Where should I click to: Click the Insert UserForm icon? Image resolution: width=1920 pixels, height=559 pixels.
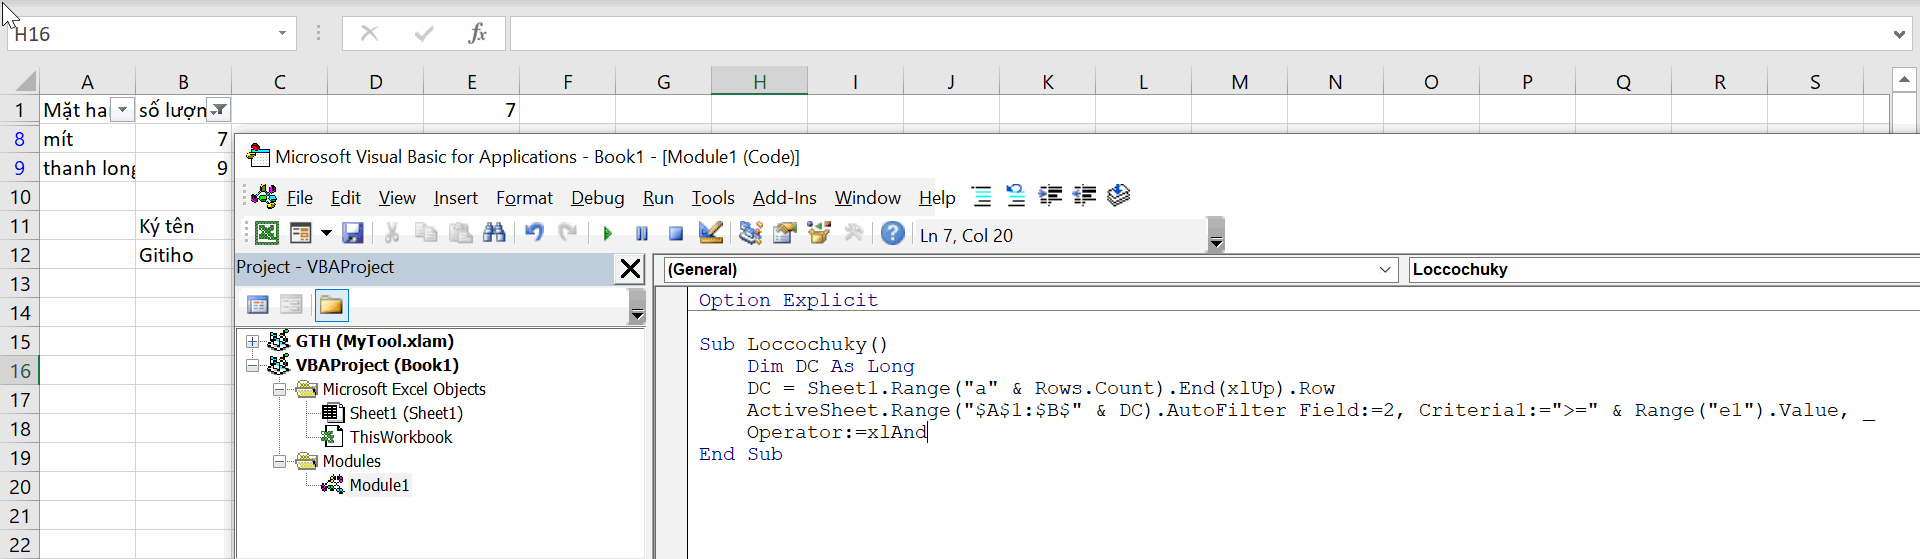(300, 234)
